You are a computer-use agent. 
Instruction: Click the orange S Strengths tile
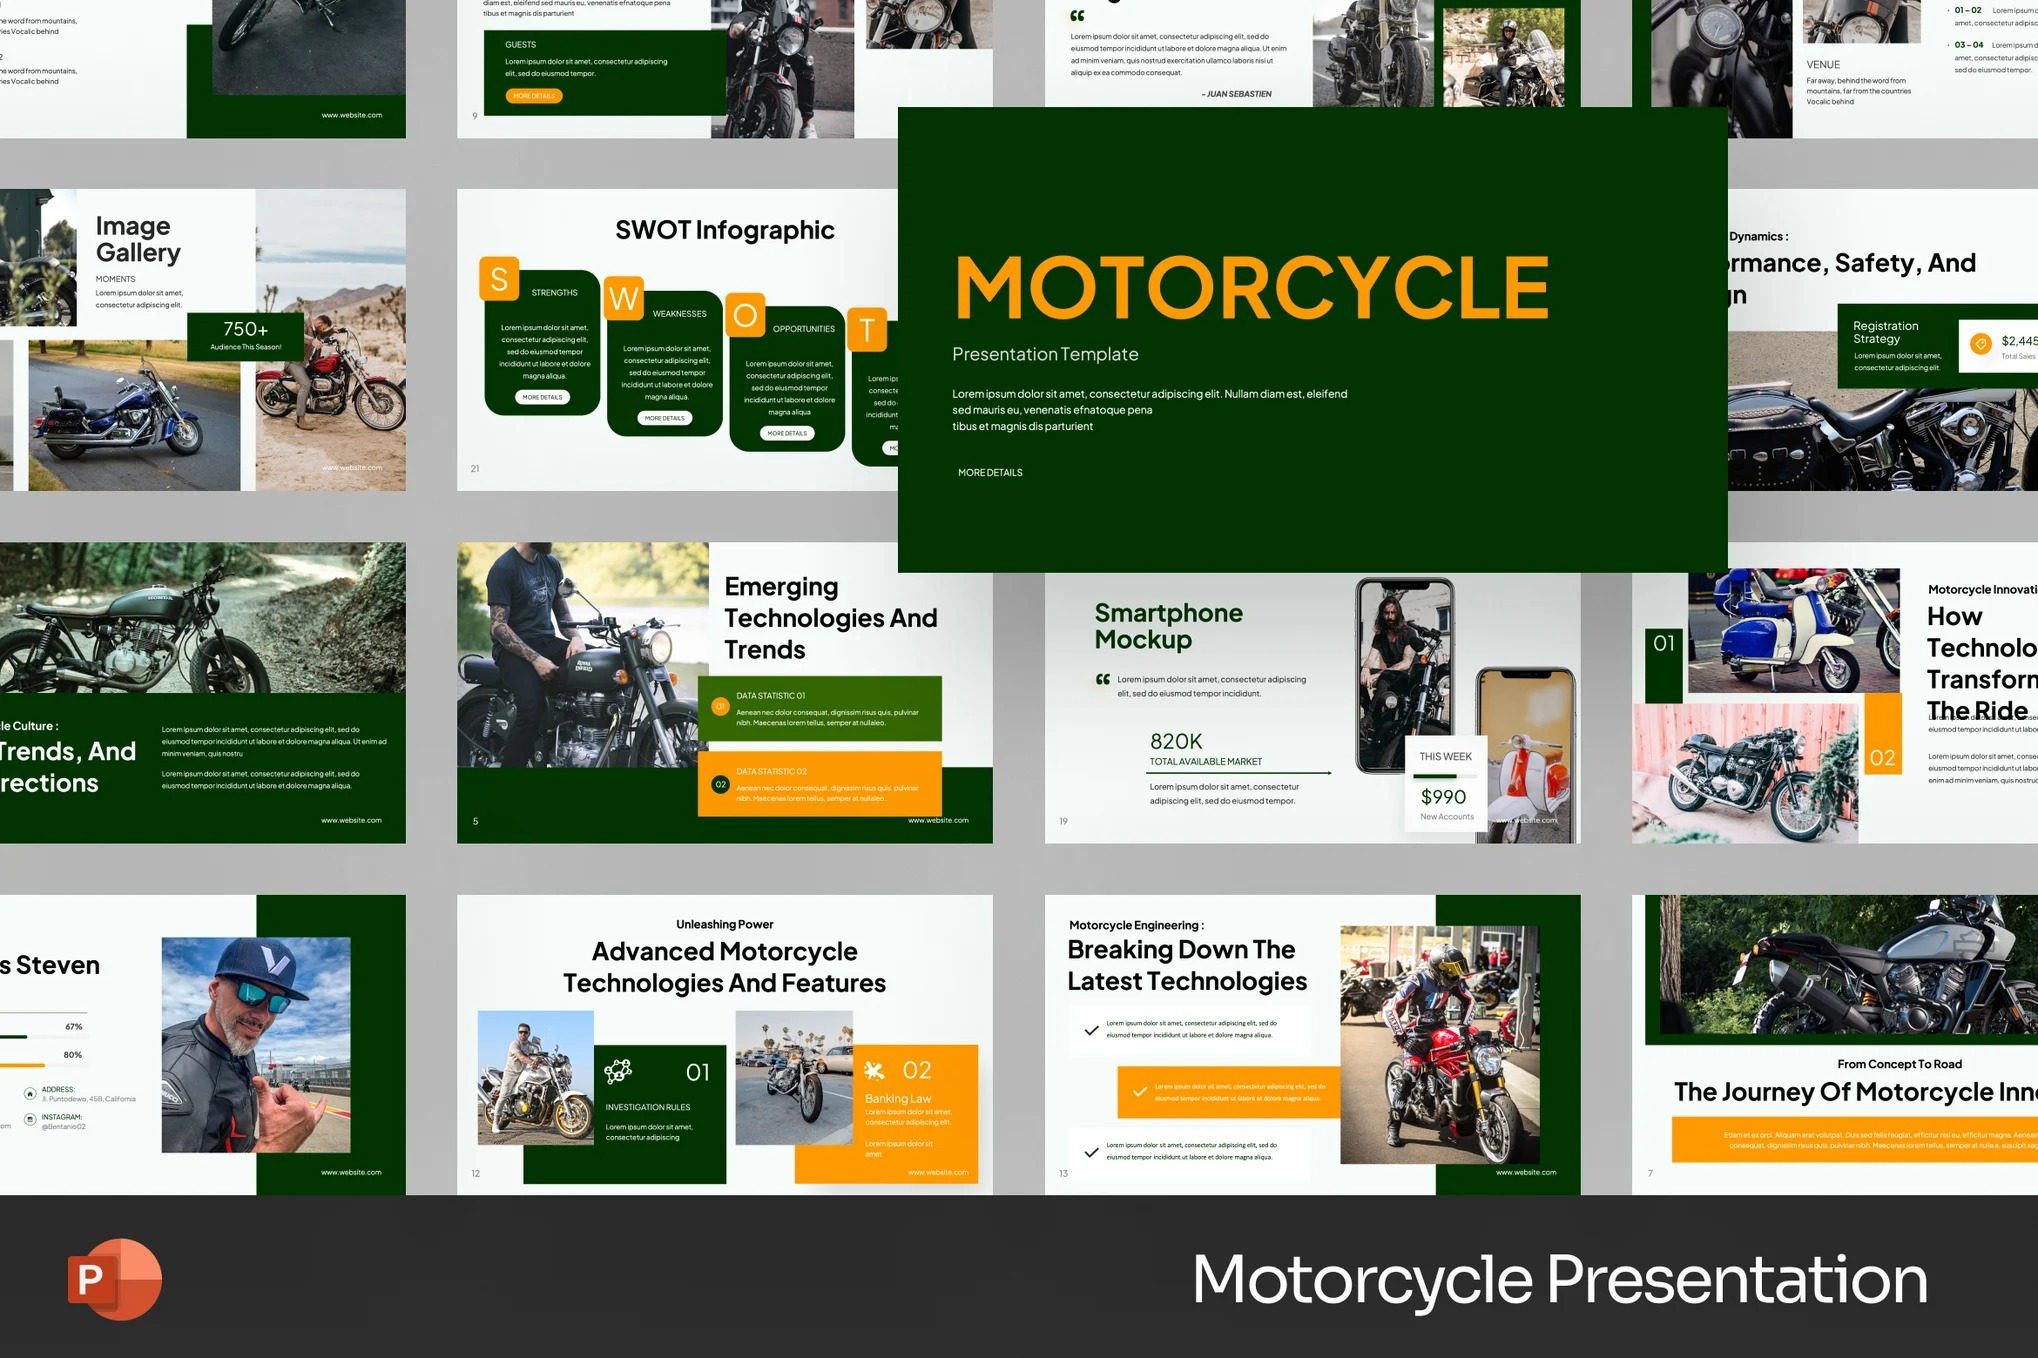pos(499,279)
